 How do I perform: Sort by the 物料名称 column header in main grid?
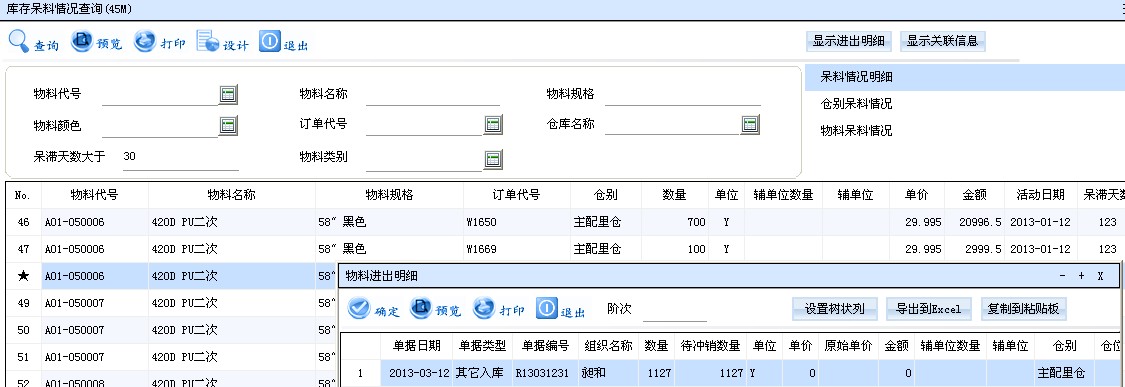(232, 195)
